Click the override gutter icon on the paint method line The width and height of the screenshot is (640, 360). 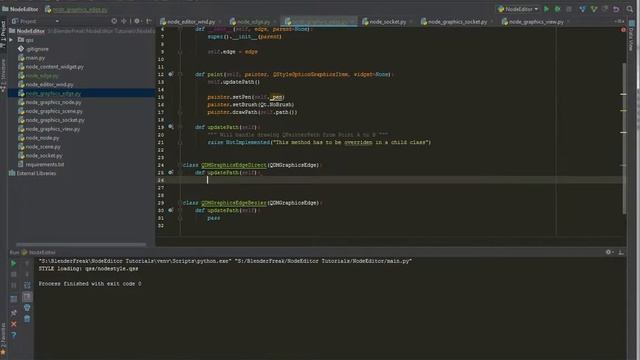point(171,74)
